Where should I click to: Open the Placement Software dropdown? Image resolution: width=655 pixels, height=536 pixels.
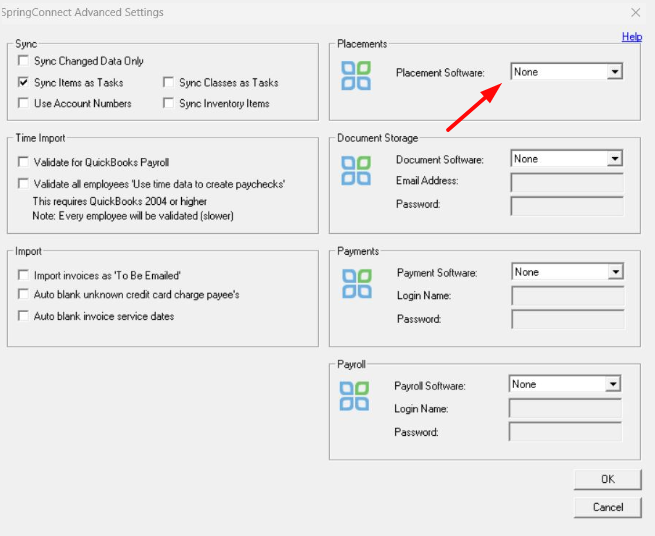615,72
